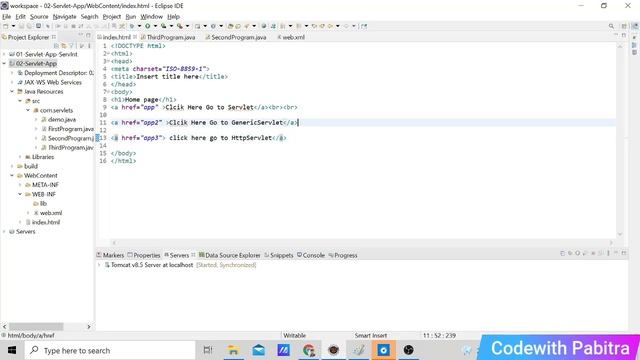Expand the Servers project node
The height and width of the screenshot is (360, 640).
pos(4,232)
